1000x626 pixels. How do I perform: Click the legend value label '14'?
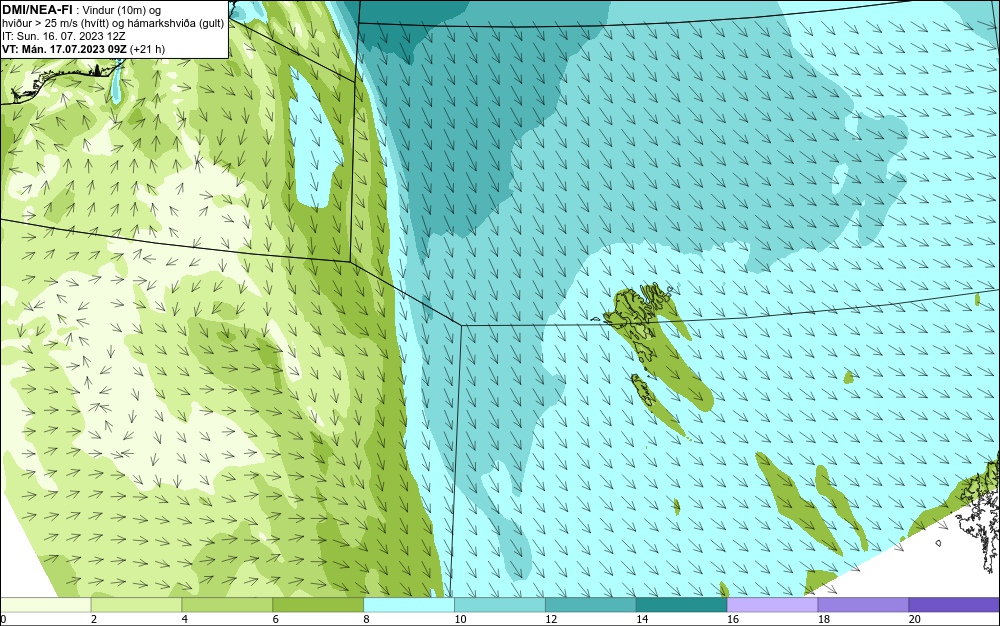642,619
